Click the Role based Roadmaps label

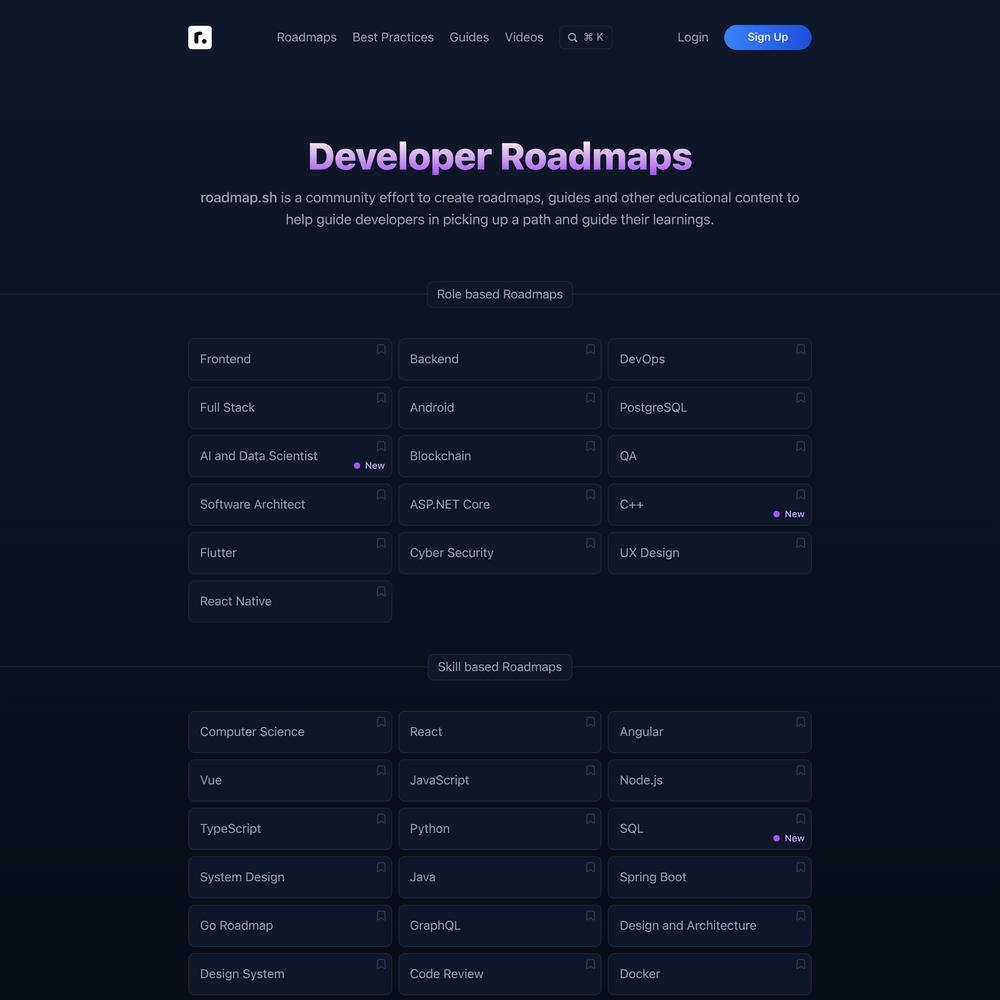(499, 294)
